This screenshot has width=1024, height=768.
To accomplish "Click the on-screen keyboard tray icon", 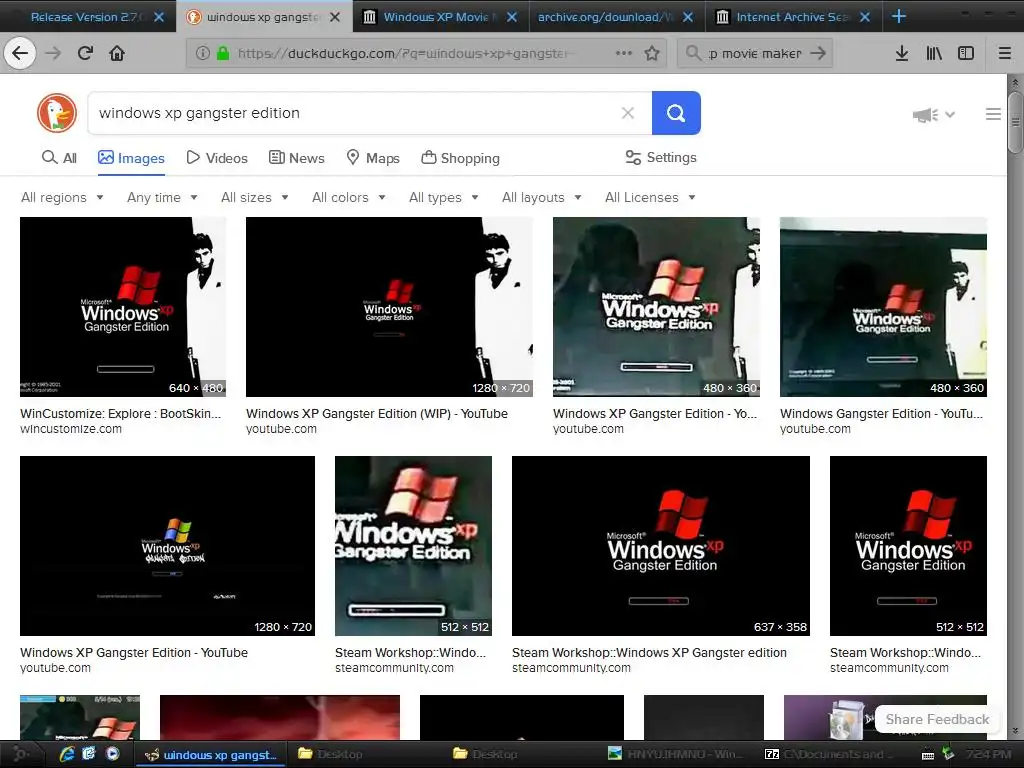I will pyautogui.click(x=928, y=755).
